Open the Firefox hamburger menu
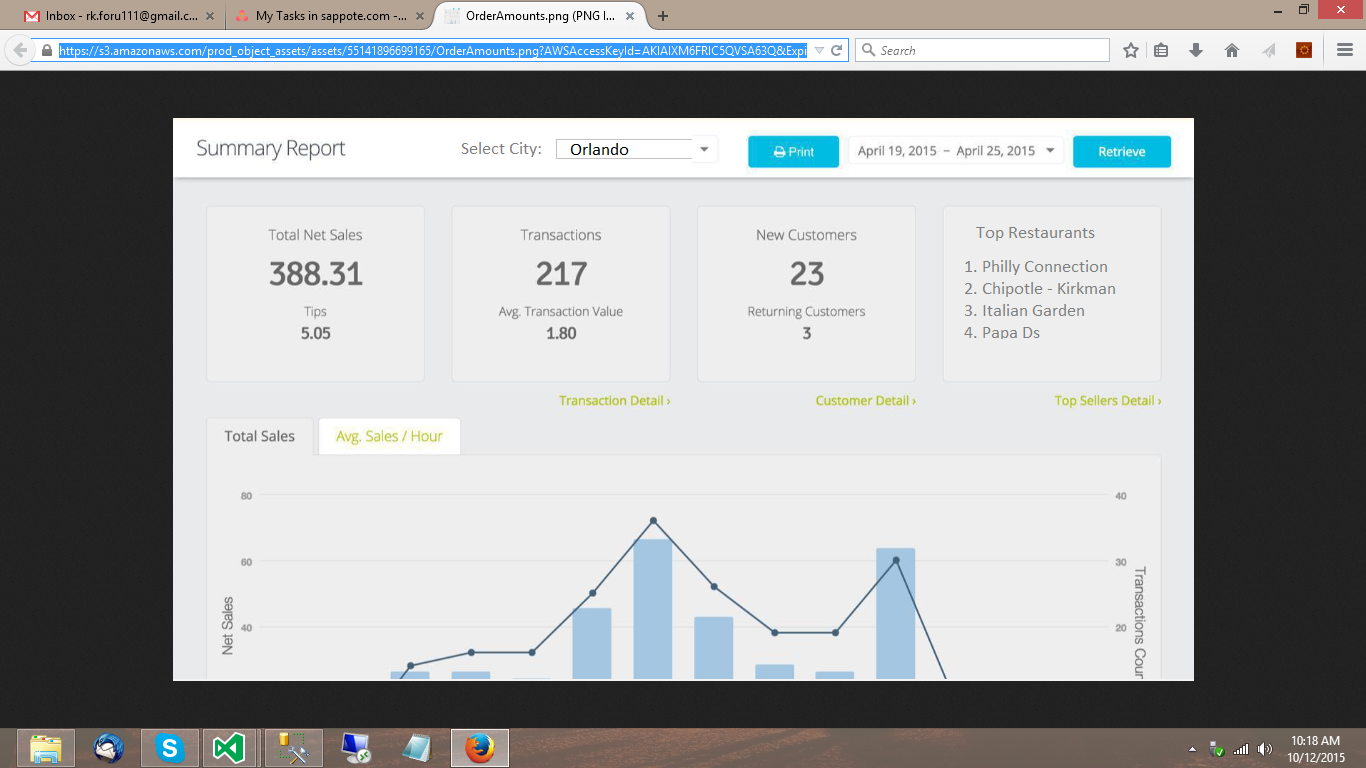 pyautogui.click(x=1345, y=50)
